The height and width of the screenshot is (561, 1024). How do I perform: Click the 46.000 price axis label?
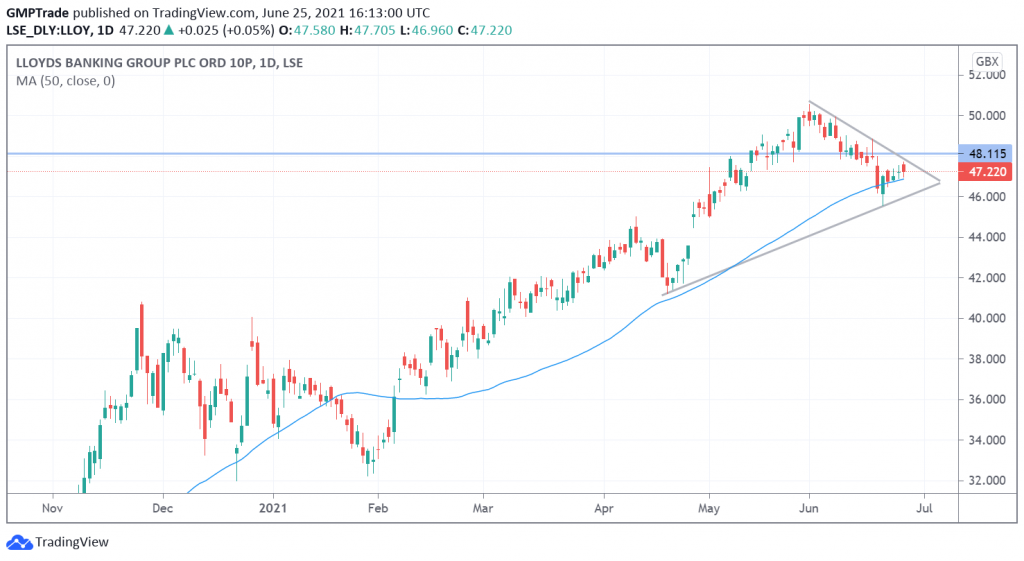(987, 197)
